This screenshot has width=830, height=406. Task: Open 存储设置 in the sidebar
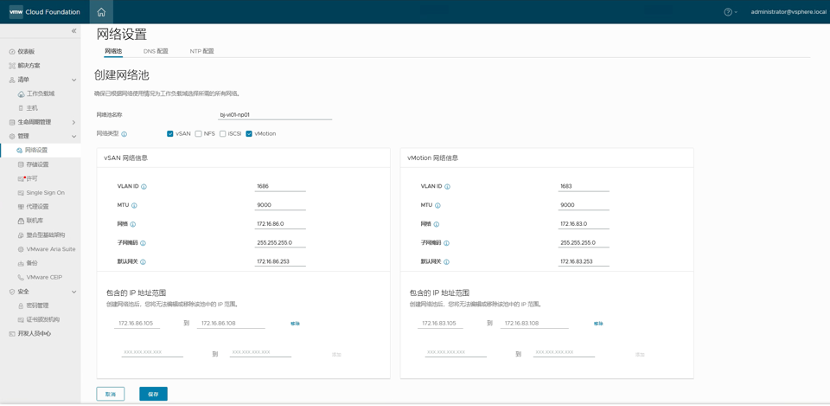point(37,165)
